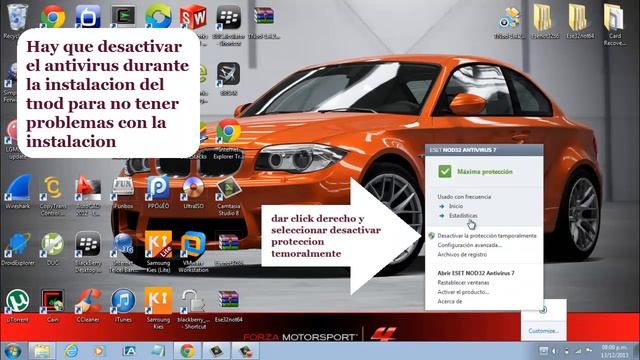
Task: Select 'Activar el producto...' entry
Action: (463, 292)
